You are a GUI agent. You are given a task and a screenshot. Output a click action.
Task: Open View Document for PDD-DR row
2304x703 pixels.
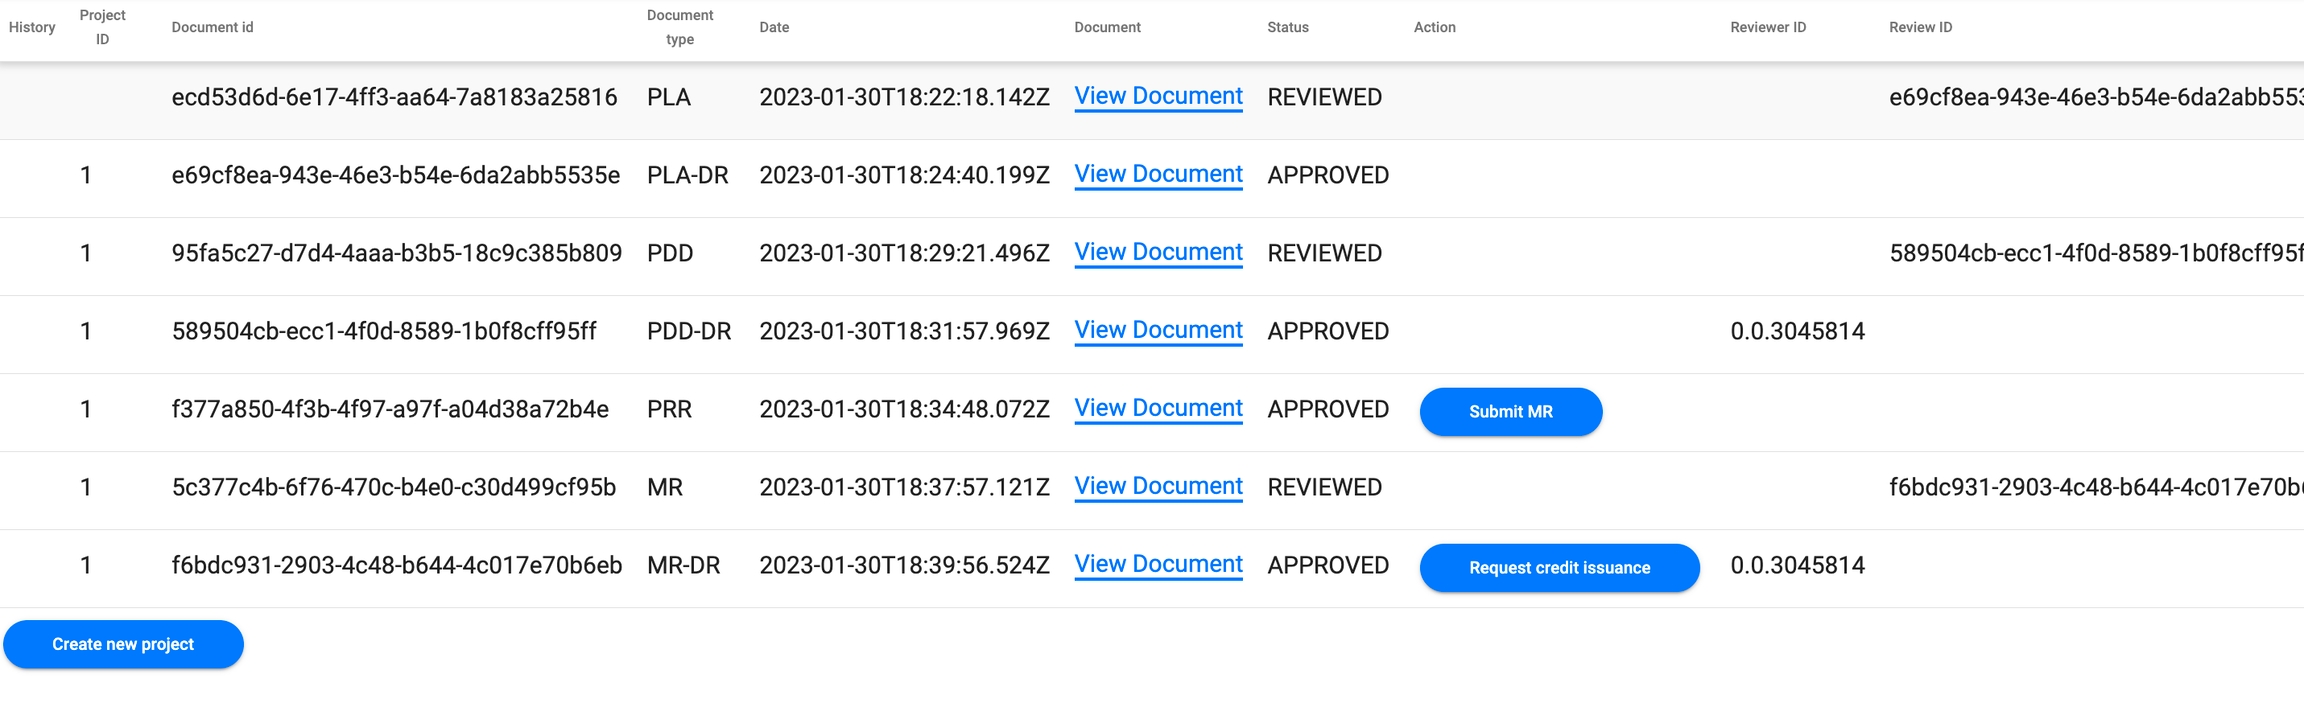coord(1158,330)
